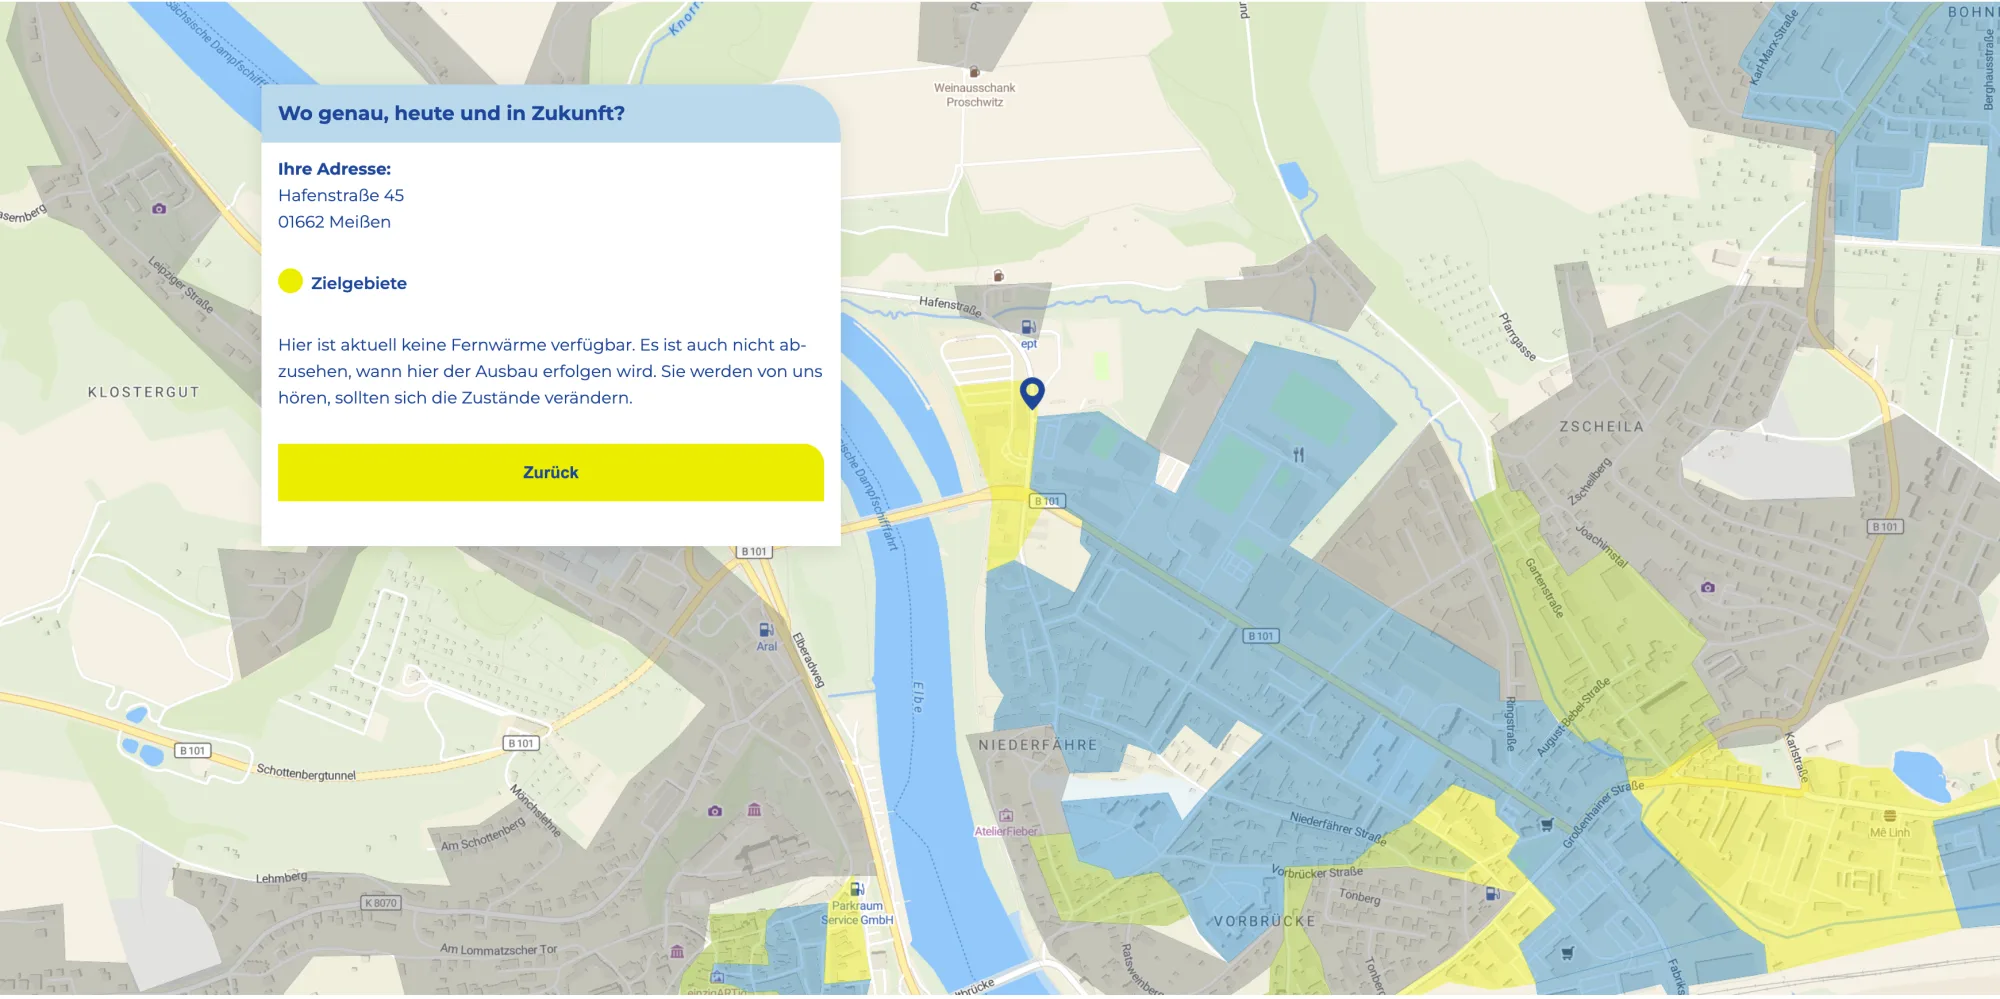Click the Pfarrgasse label
Screen dimensions: 2000x999
(x=1517, y=337)
